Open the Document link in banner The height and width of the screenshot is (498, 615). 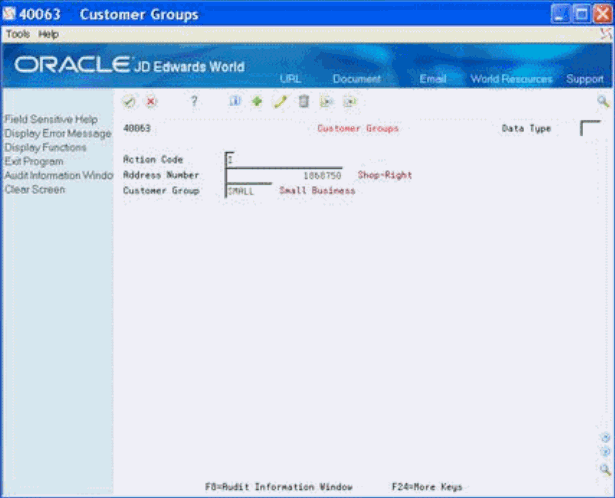coord(357,79)
